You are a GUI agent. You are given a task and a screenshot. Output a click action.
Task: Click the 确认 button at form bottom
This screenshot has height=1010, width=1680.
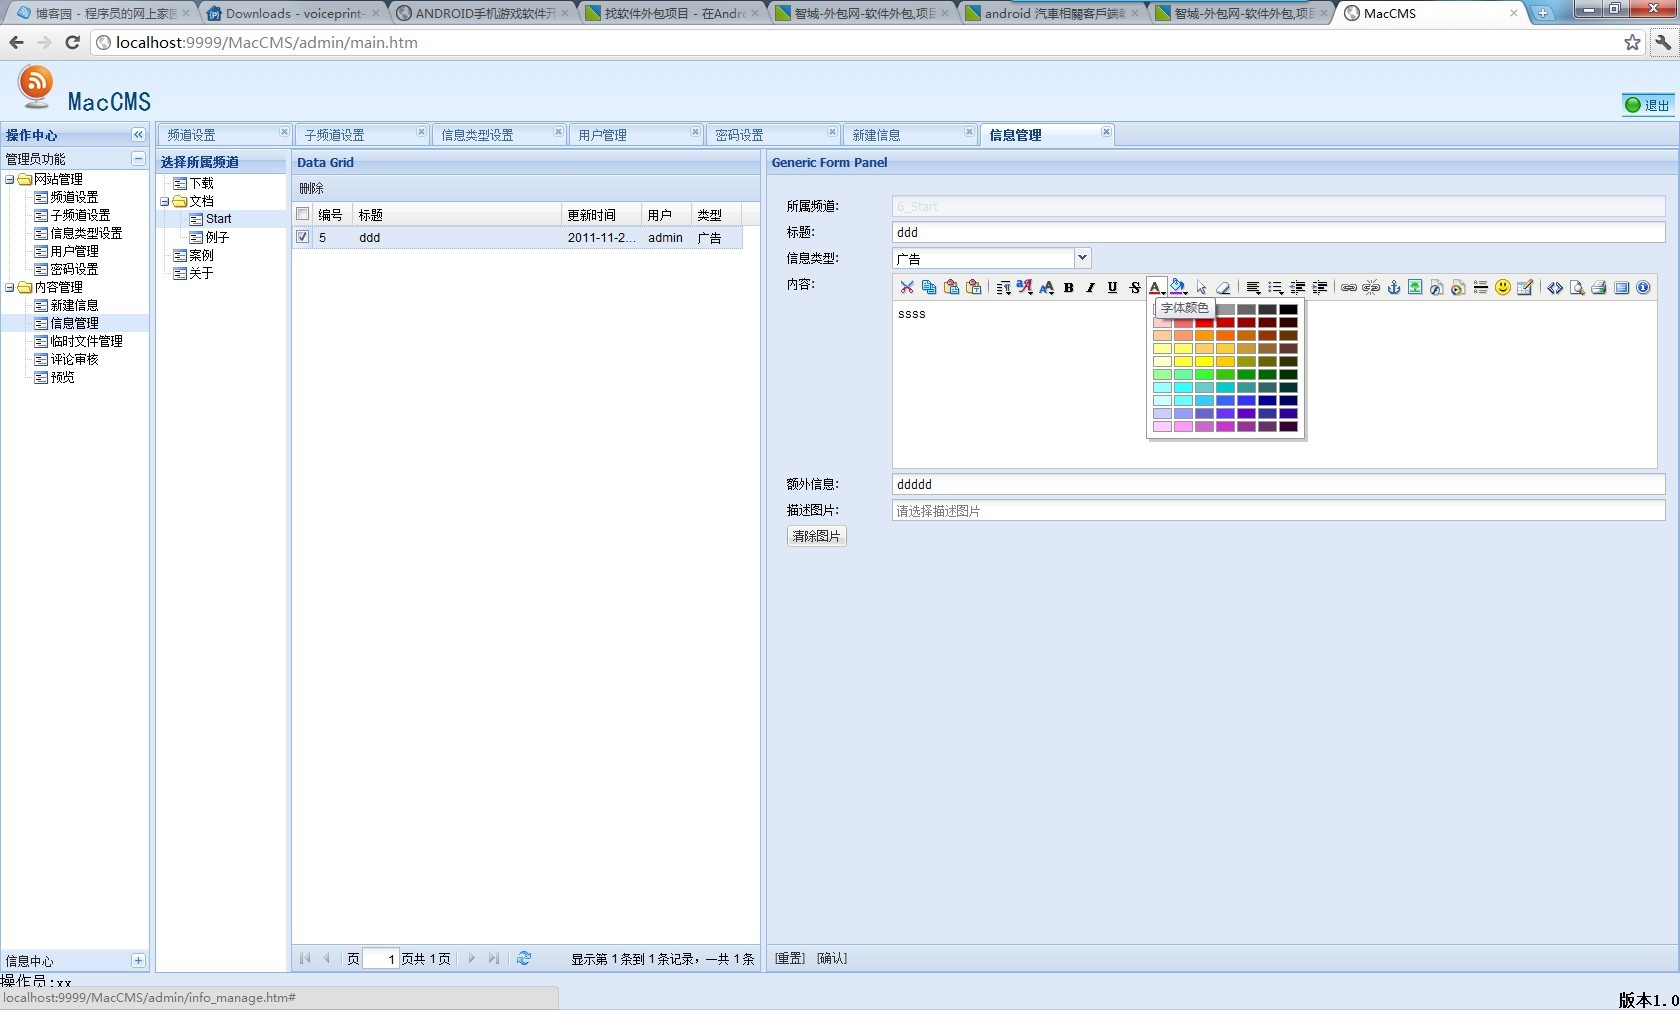832,958
